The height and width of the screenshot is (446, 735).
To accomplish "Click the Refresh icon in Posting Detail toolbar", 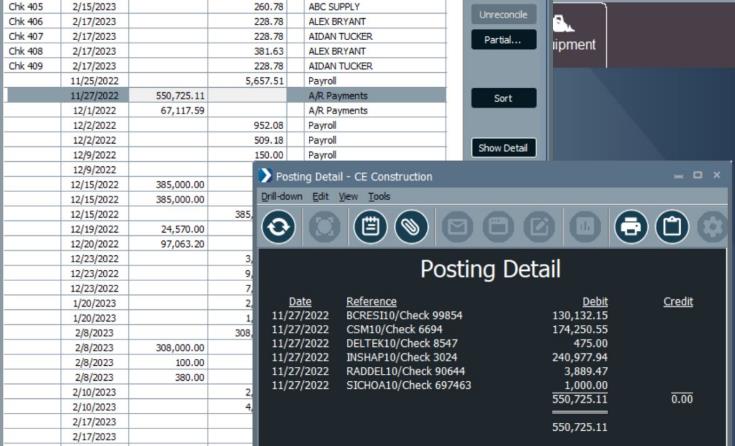I will point(279,227).
